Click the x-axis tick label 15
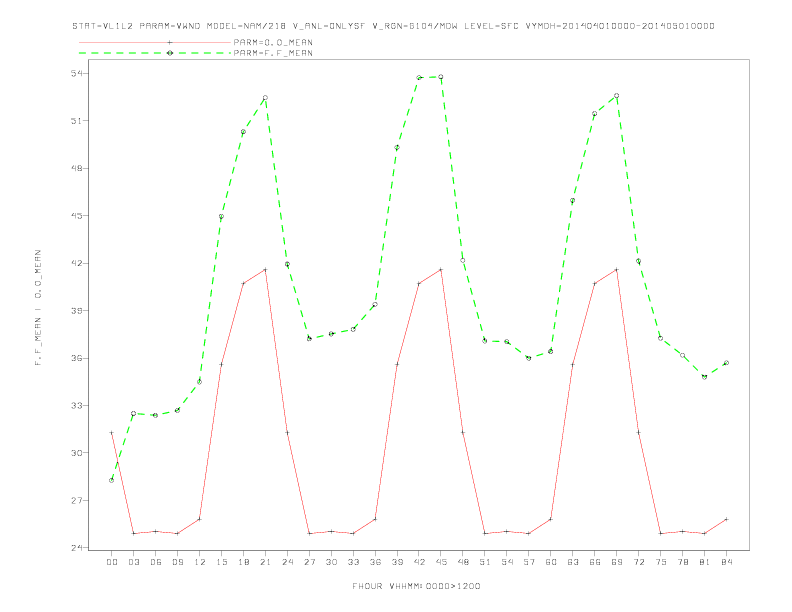This screenshot has height=612, width=792. [x=221, y=562]
